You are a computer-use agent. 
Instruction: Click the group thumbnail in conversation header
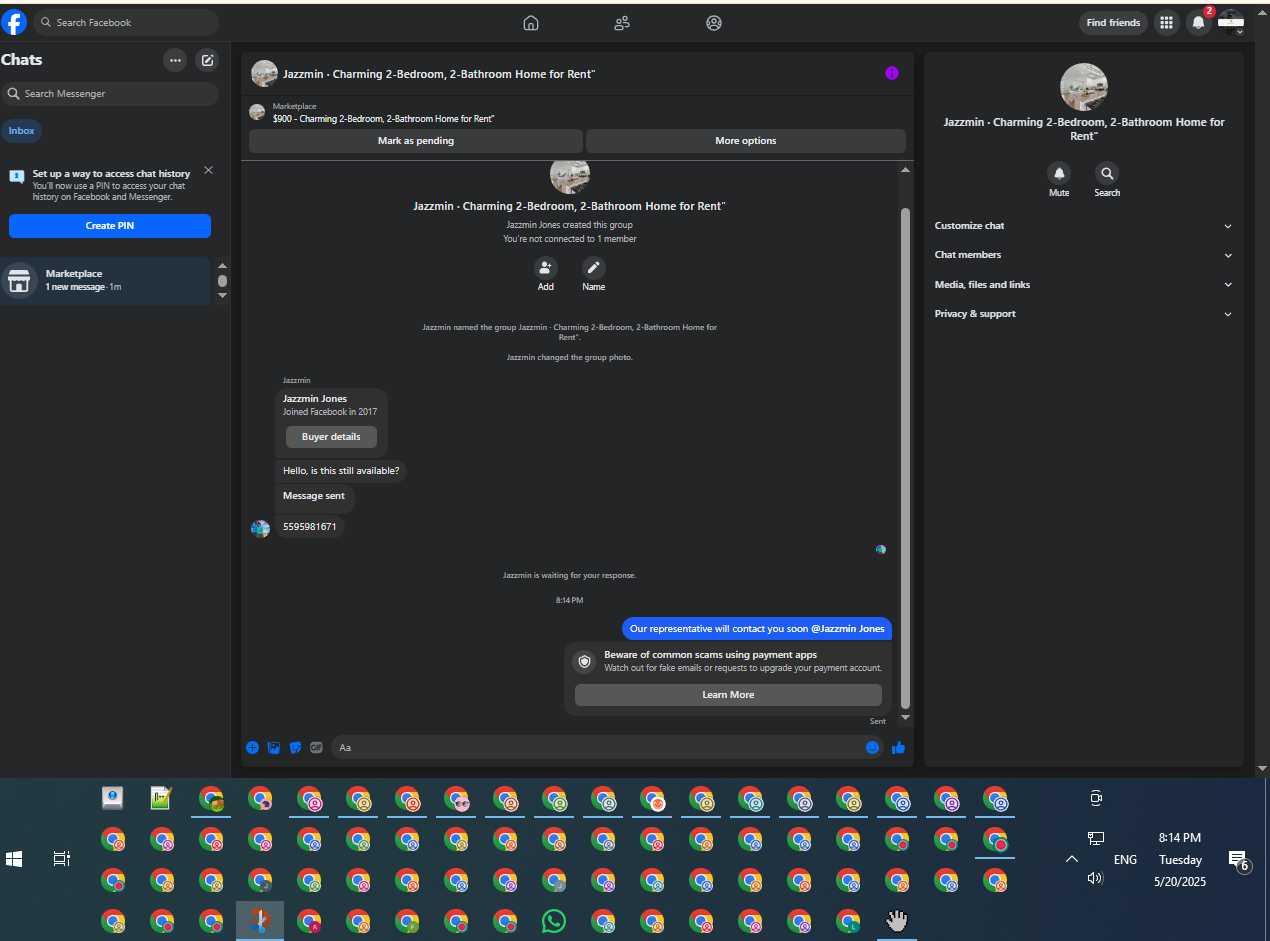pos(264,73)
